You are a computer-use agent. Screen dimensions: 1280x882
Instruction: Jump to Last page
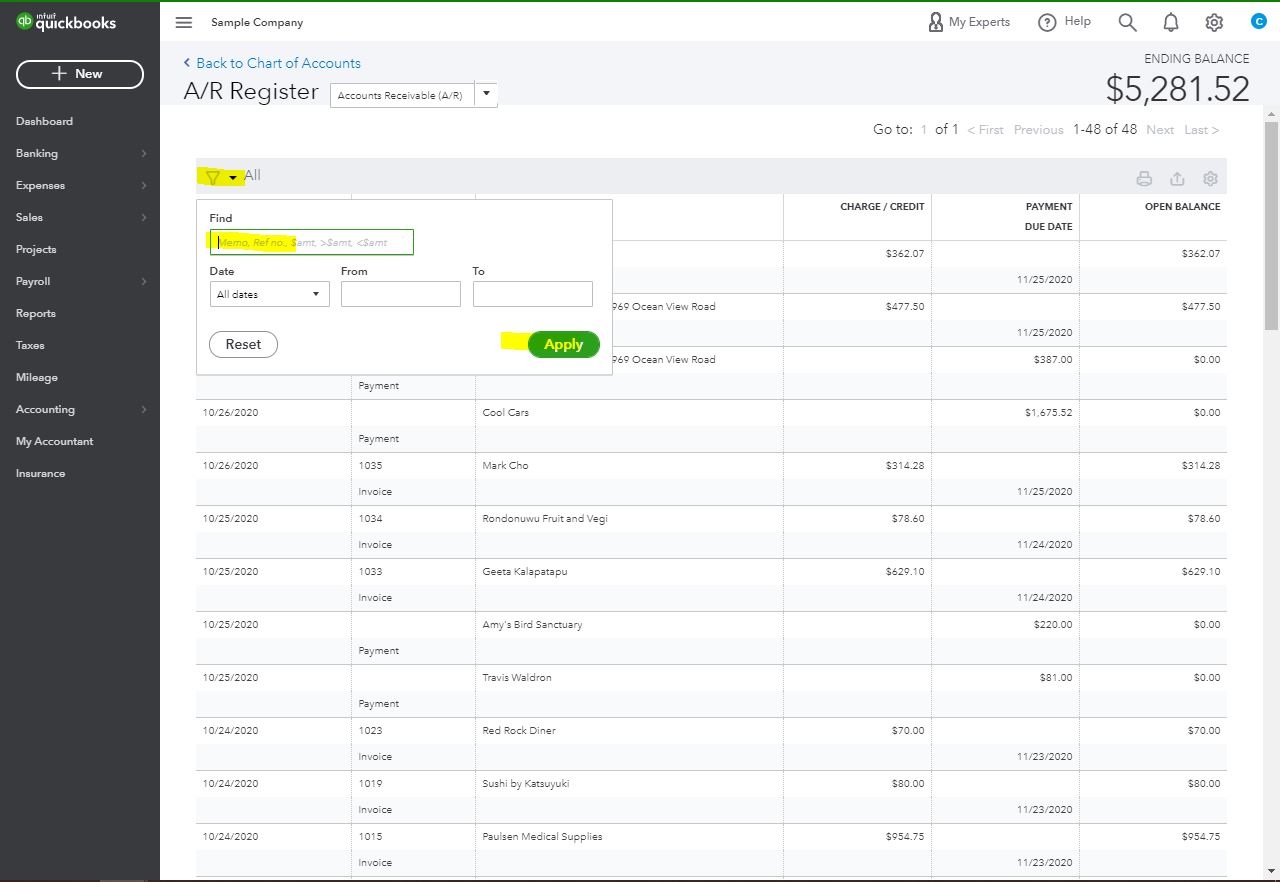[1201, 130]
